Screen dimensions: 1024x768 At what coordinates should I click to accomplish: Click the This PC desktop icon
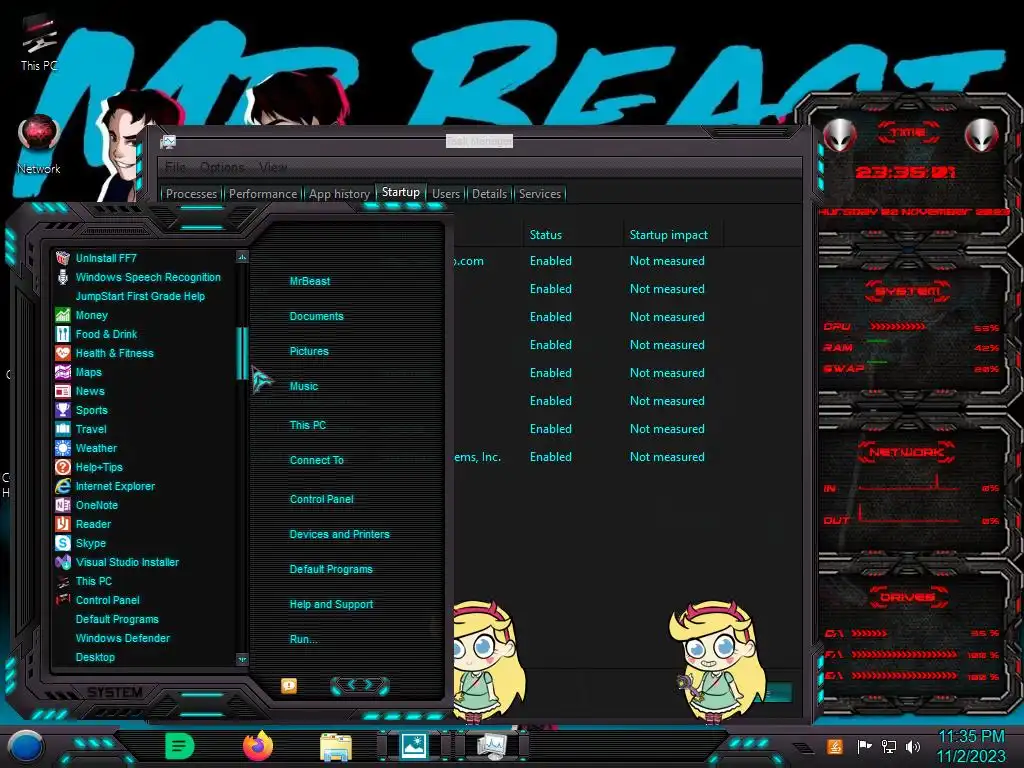pos(39,44)
